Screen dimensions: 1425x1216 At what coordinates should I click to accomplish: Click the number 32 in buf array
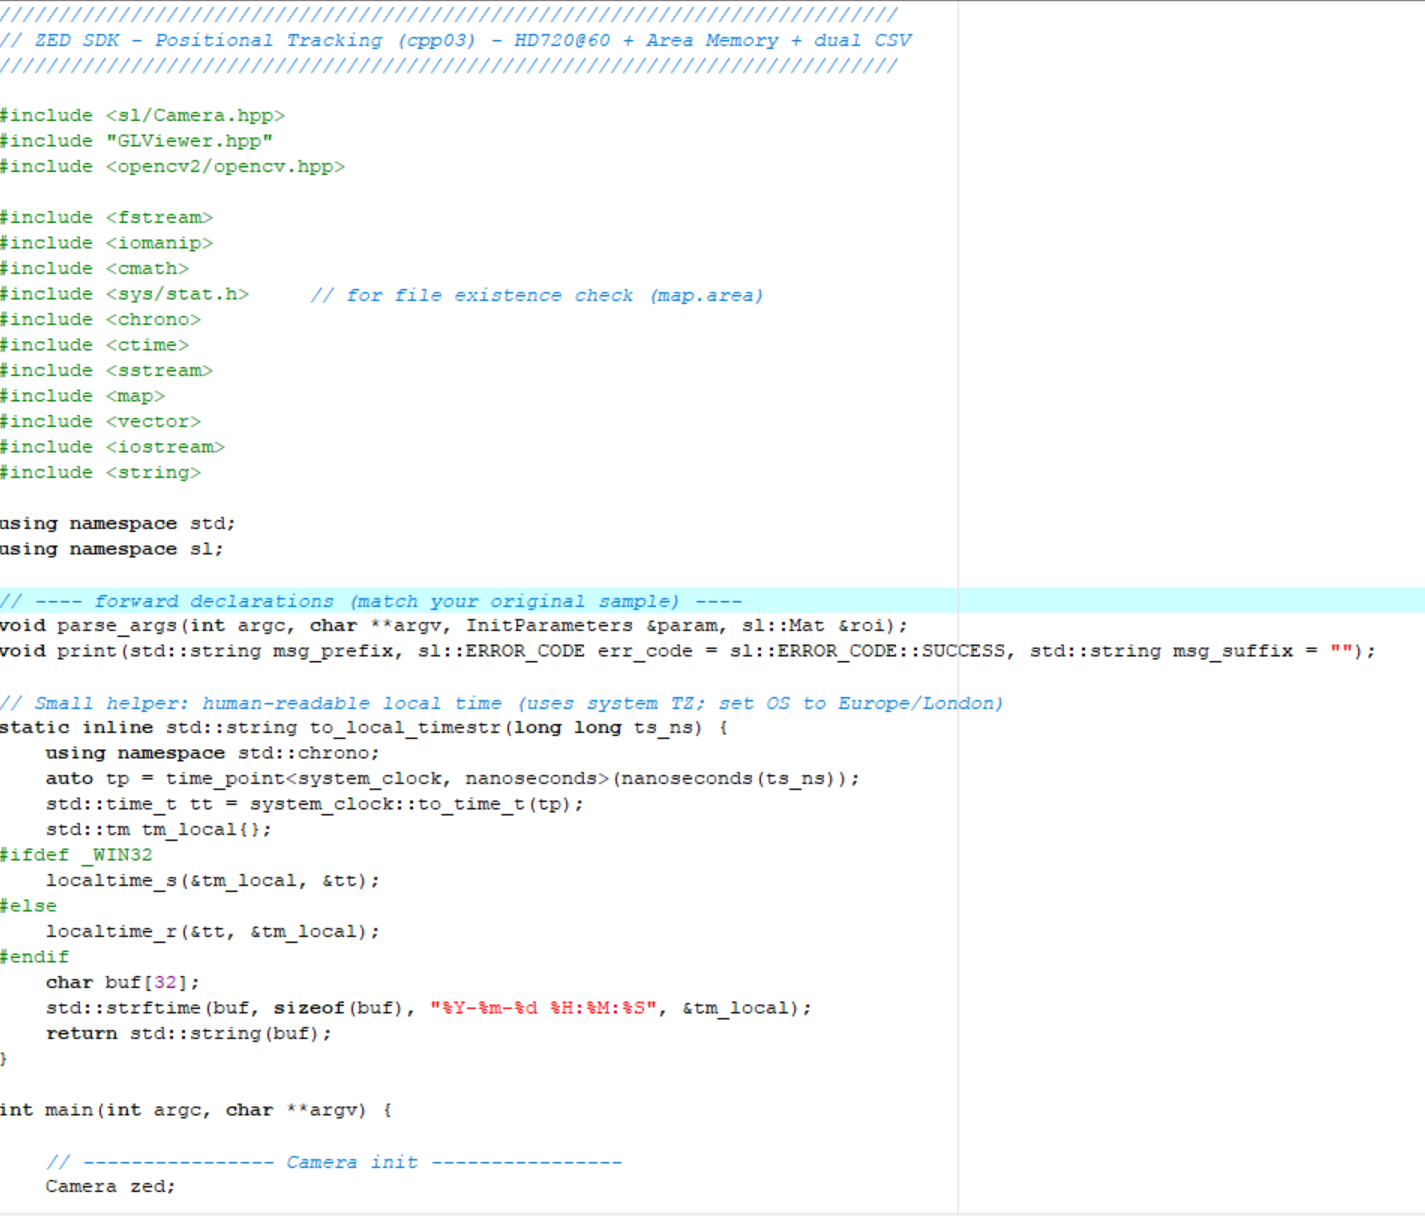(165, 983)
